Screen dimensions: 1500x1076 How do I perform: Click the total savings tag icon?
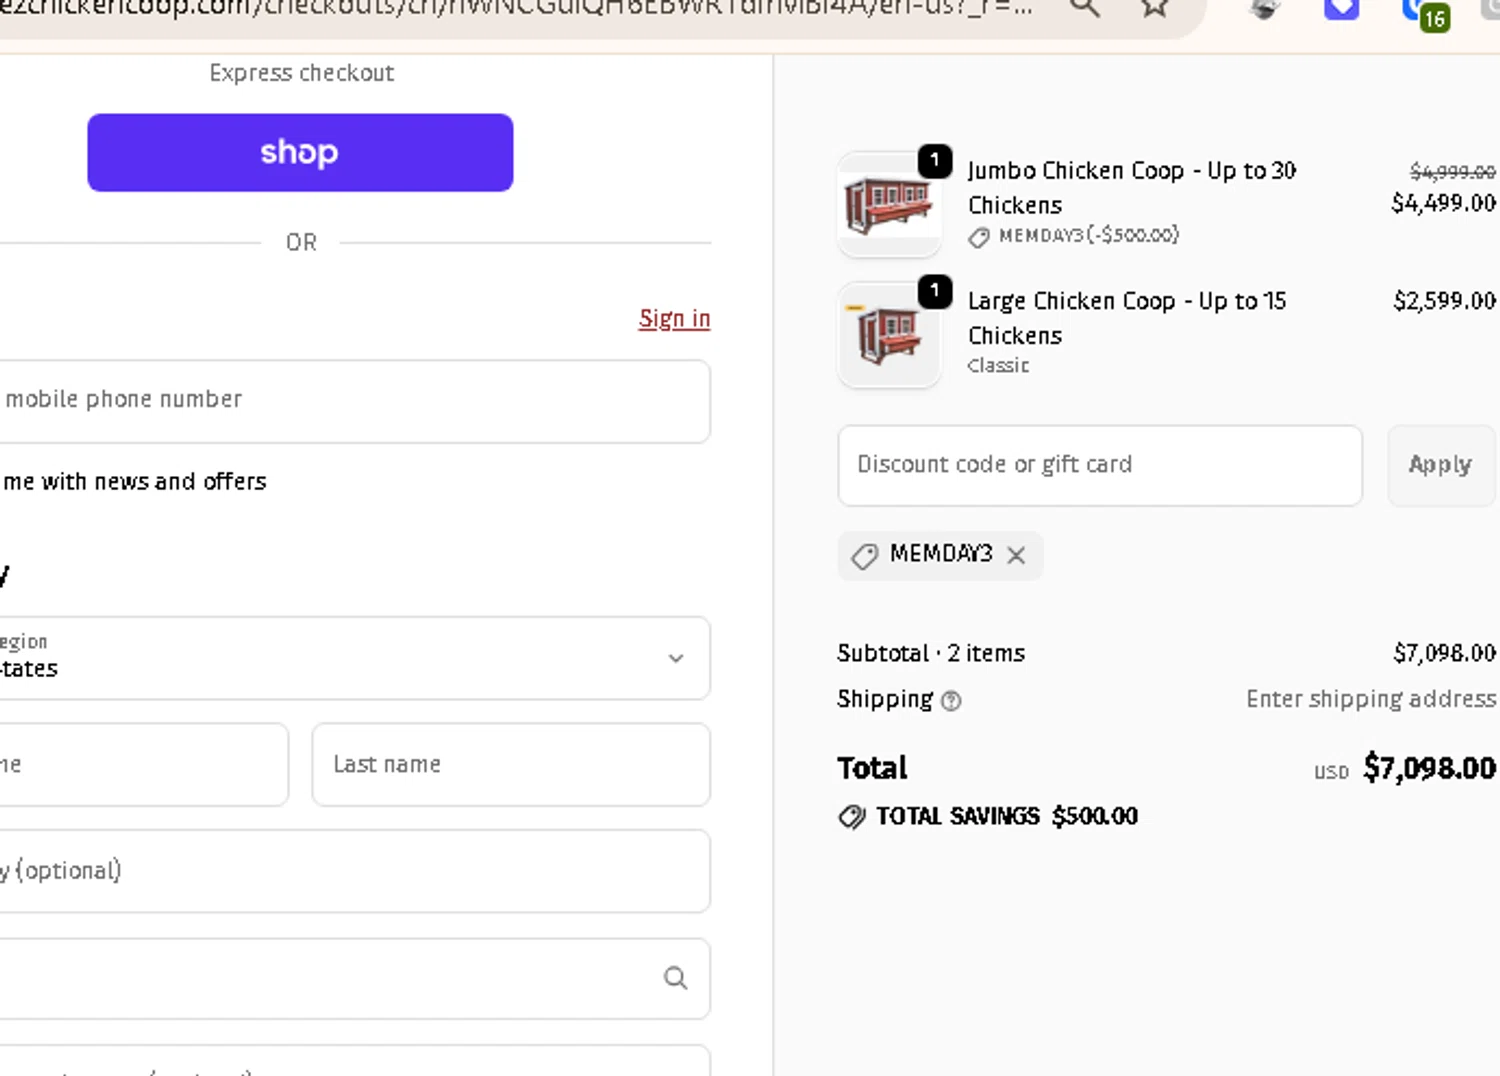(852, 817)
